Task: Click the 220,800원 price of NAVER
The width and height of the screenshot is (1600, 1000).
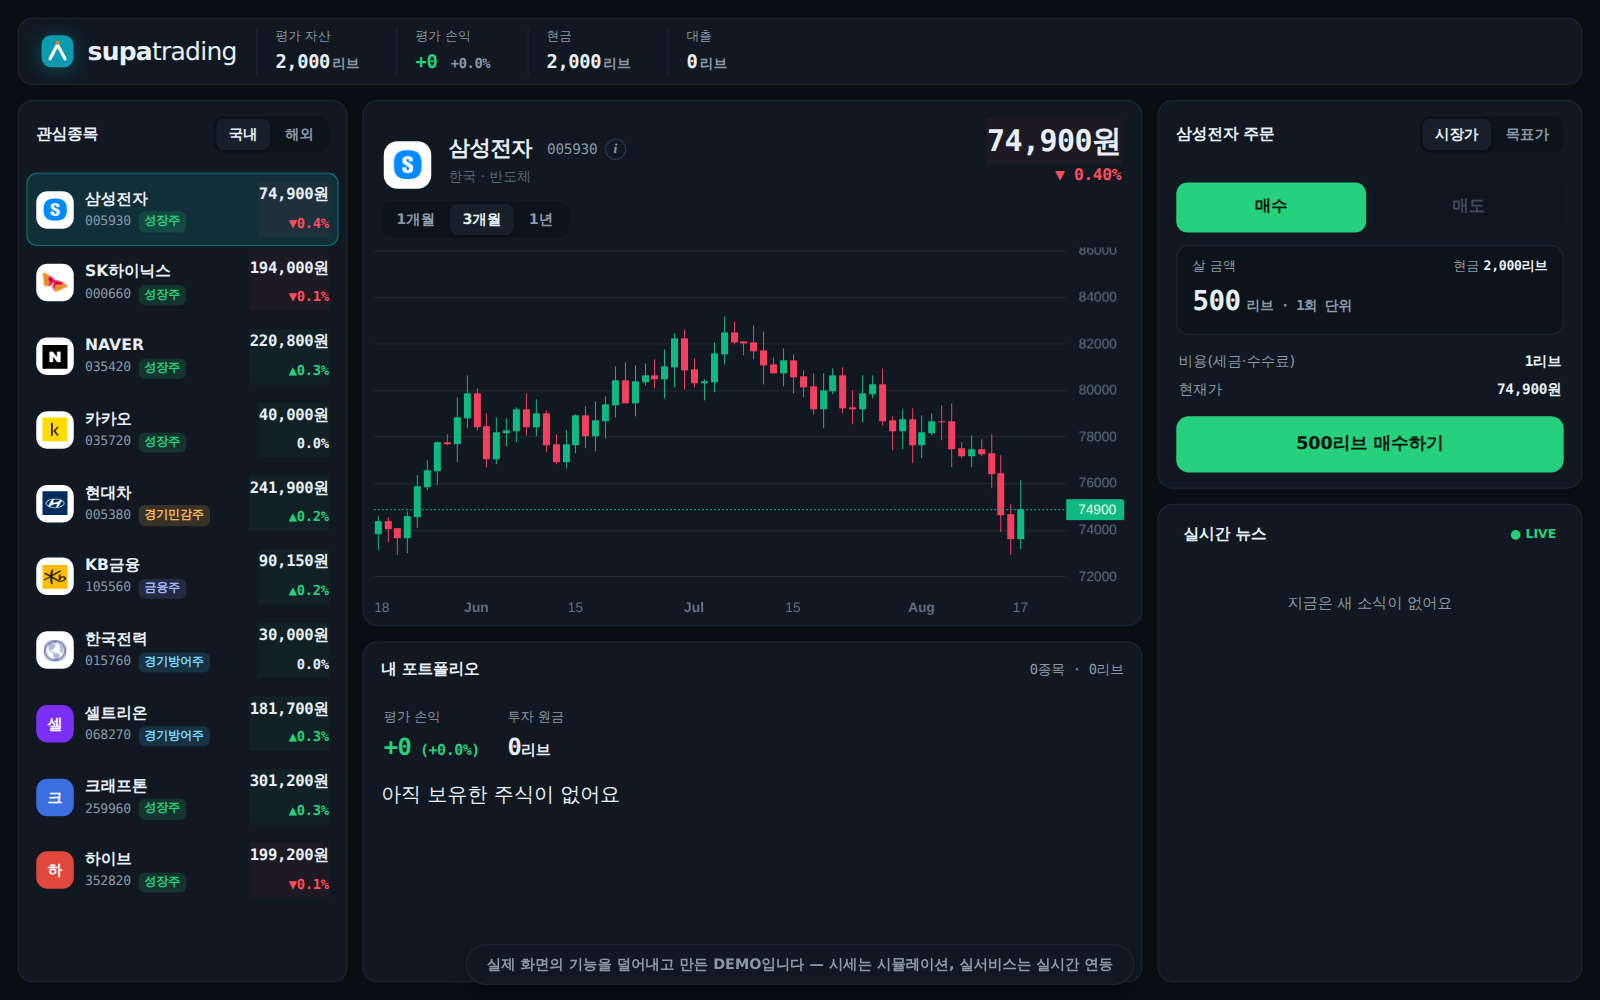Action: [289, 341]
